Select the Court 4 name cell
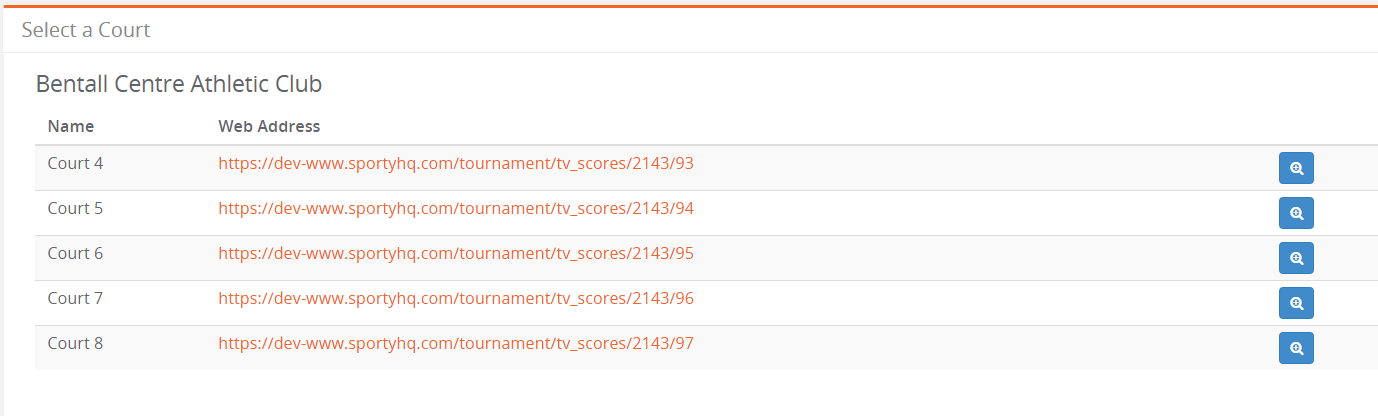This screenshot has height=416, width=1378. tap(75, 163)
